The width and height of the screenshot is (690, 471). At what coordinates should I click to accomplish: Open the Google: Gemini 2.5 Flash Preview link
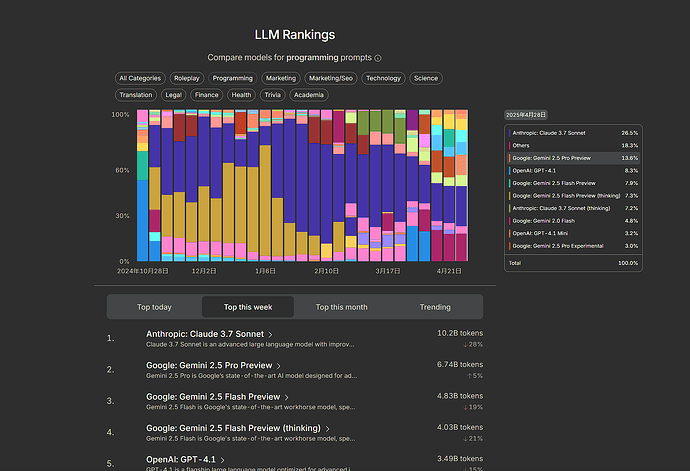click(213, 397)
